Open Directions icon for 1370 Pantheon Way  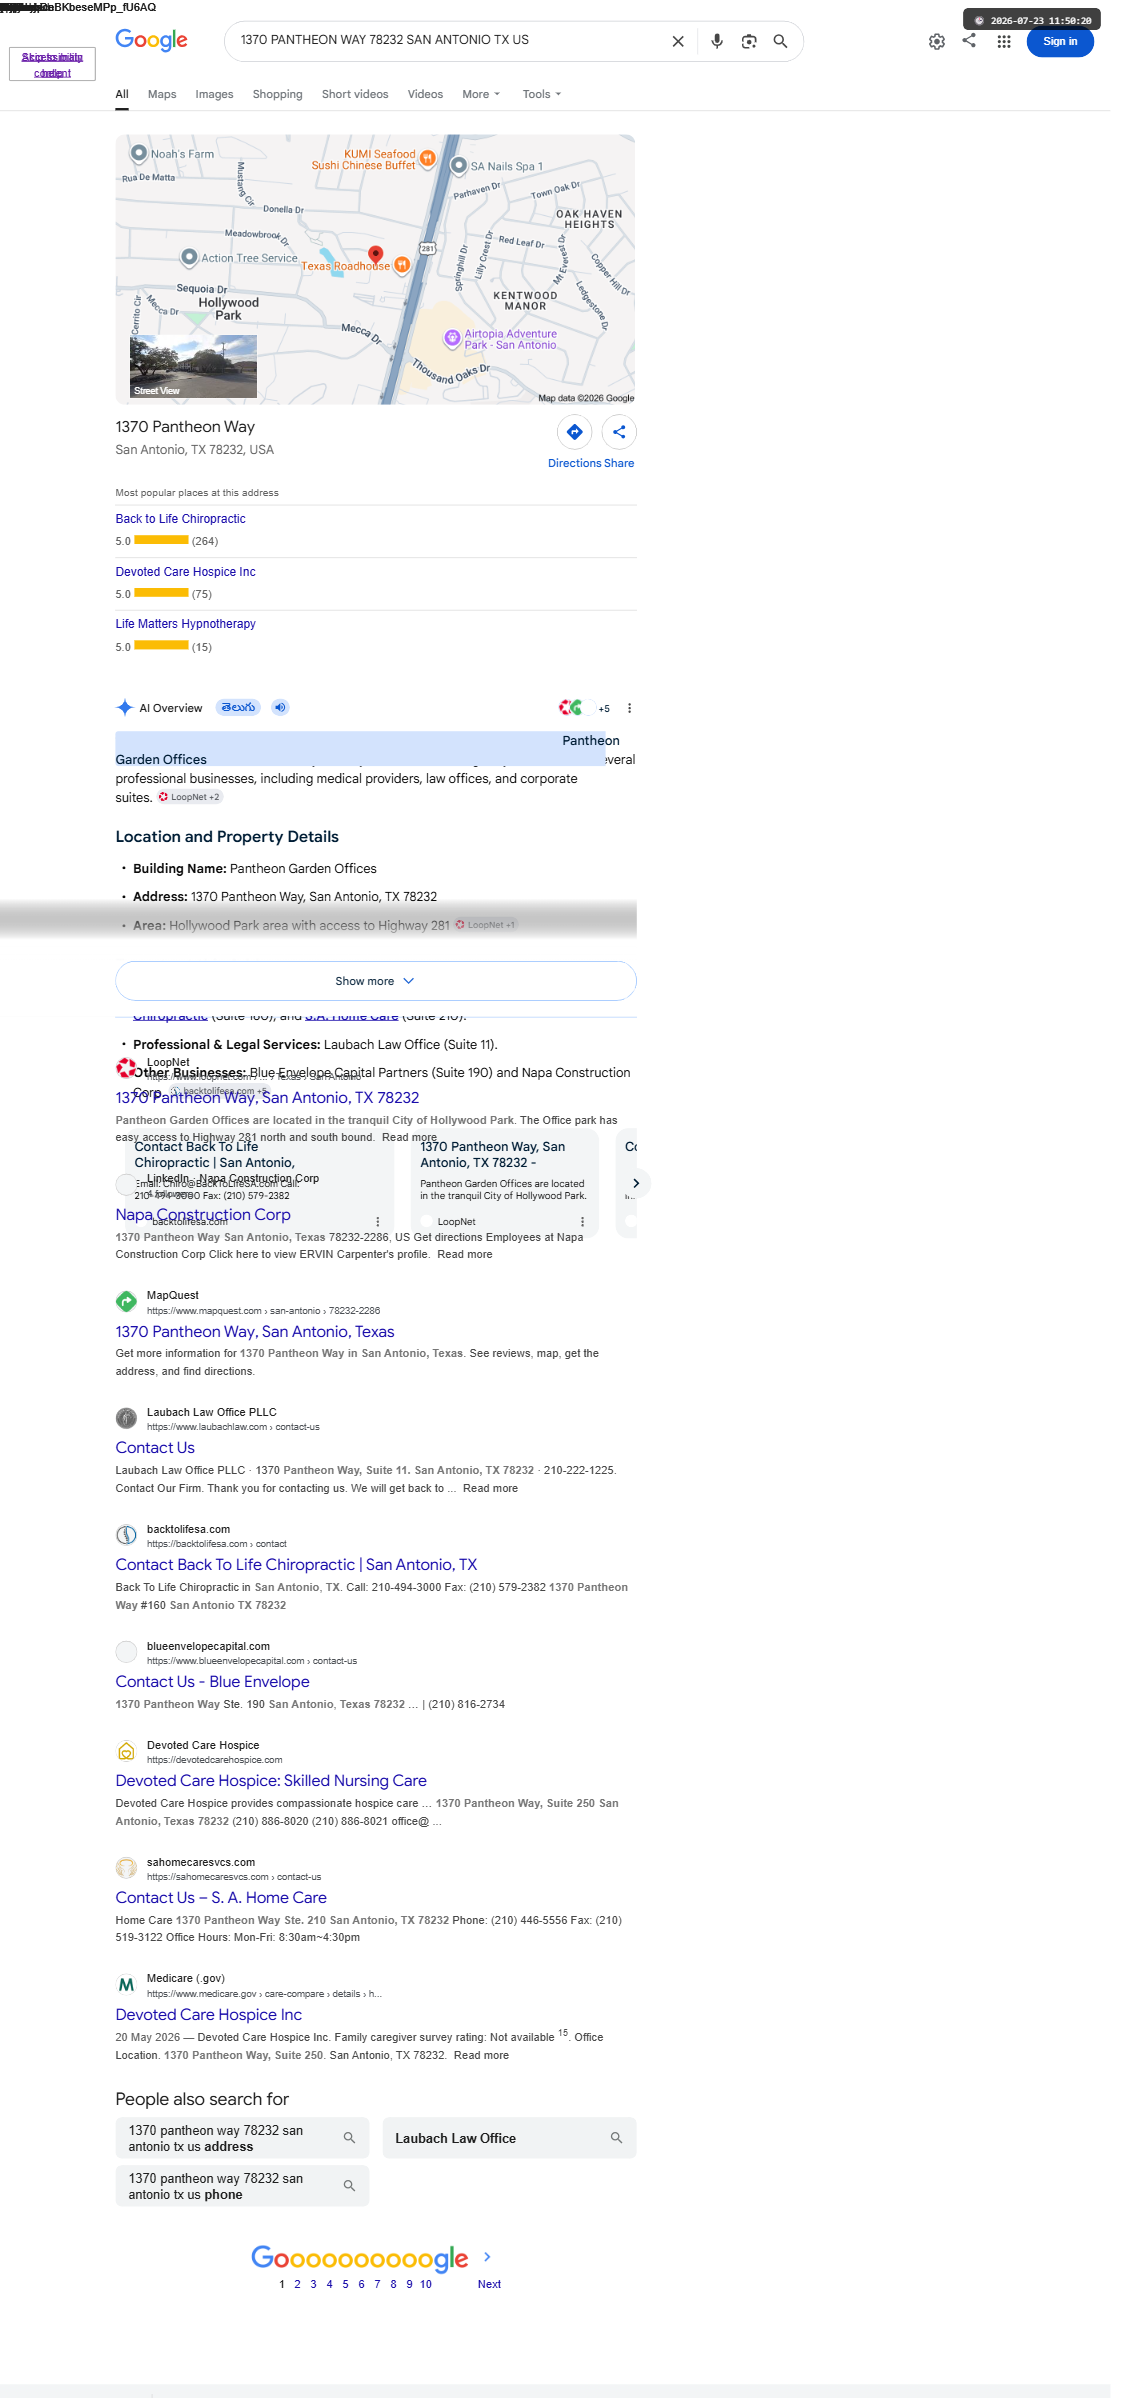tap(575, 432)
